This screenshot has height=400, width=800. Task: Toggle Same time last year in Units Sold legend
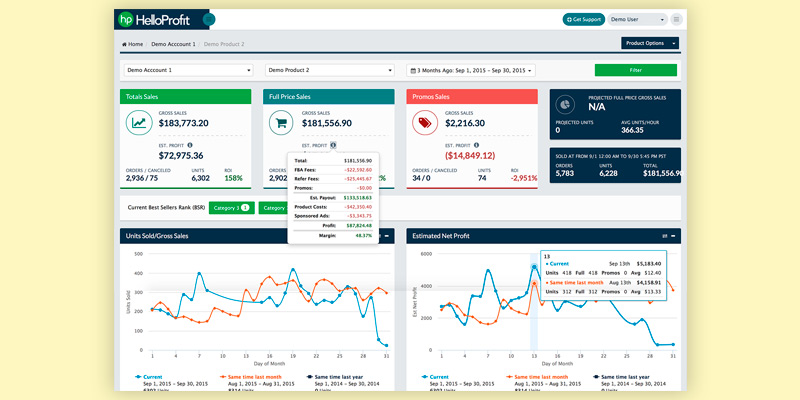pos(335,377)
